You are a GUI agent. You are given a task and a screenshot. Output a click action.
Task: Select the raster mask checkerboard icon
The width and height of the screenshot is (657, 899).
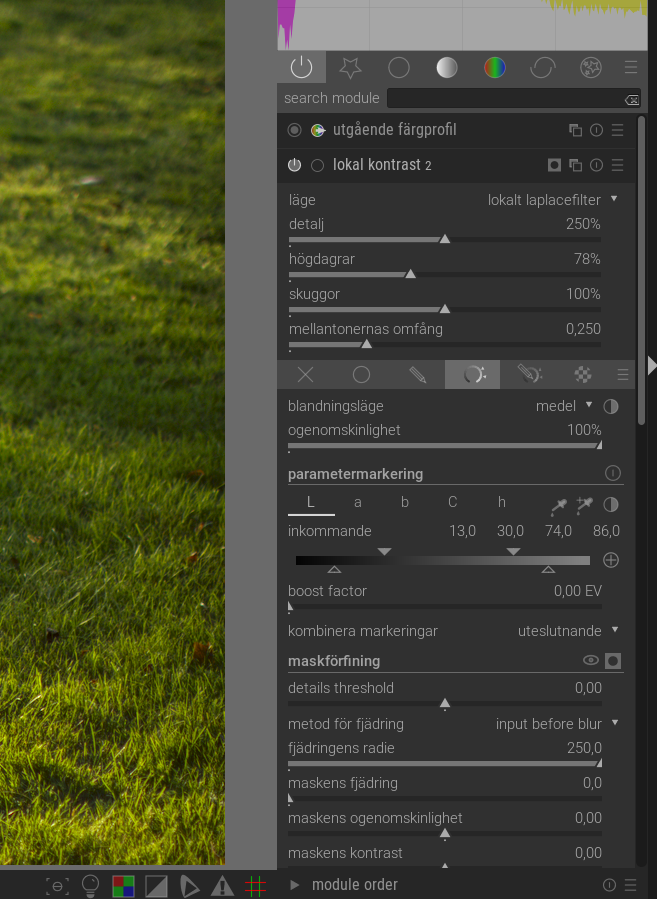(x=583, y=375)
